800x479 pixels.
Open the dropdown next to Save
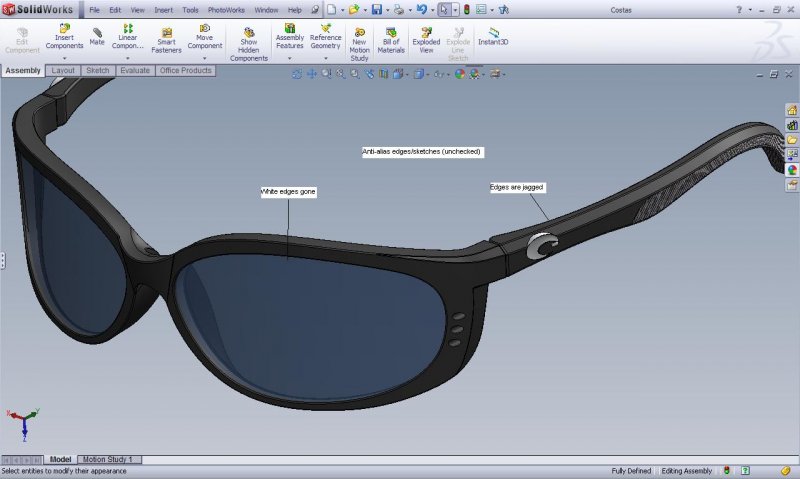point(387,10)
